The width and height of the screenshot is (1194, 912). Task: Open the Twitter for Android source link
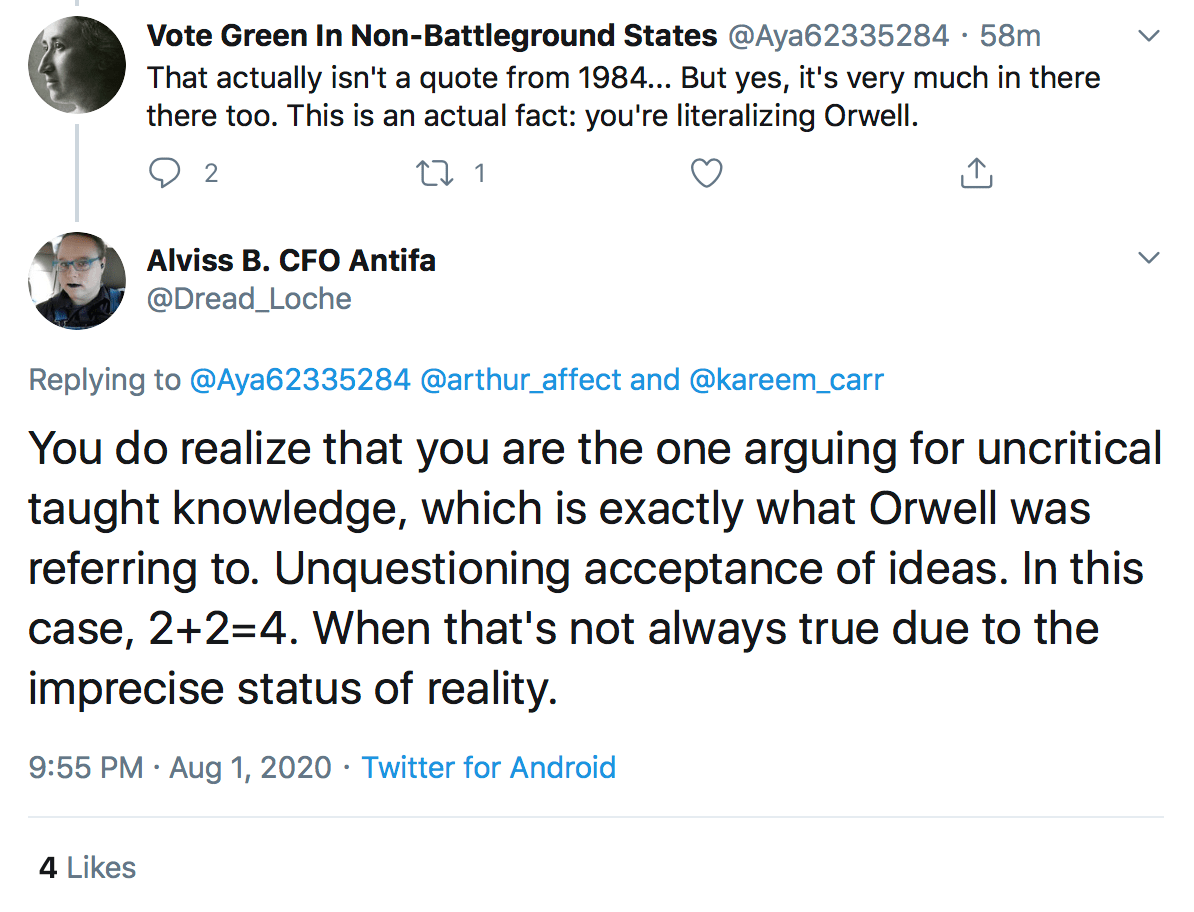[x=488, y=768]
